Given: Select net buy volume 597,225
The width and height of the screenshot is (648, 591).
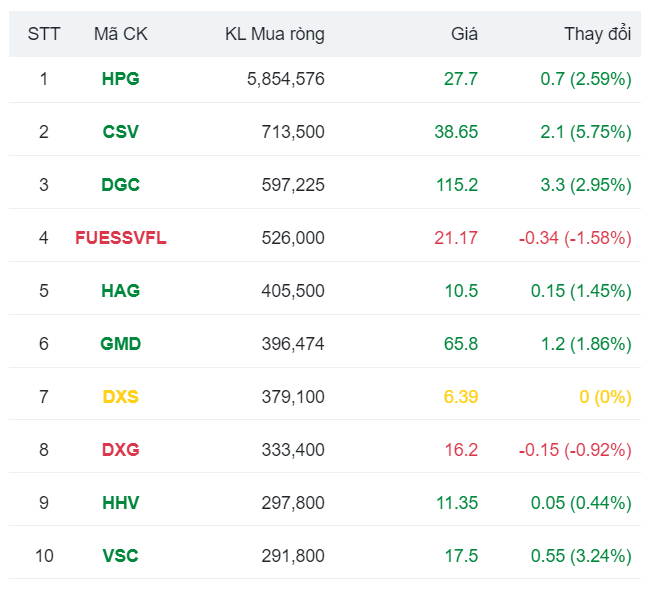Looking at the screenshot, I should 293,185.
